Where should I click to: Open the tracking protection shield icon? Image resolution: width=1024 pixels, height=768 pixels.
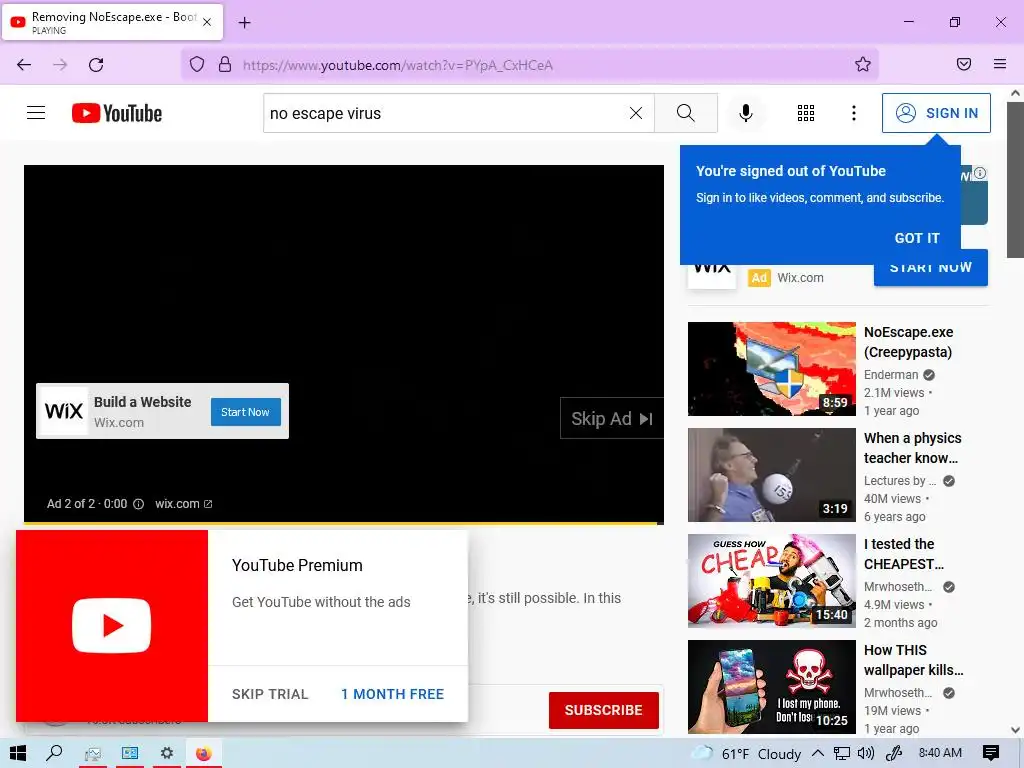(x=197, y=65)
